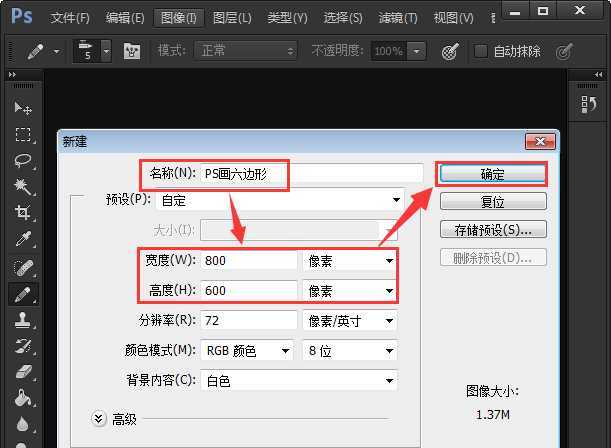The image size is (611, 448).
Task: Click the 分辨率 resolution field 72
Action: [x=249, y=321]
